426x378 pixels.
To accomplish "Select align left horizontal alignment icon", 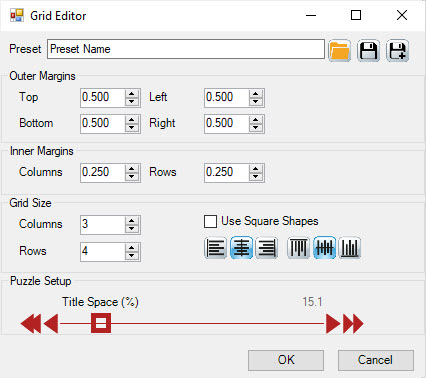I will click(x=215, y=248).
